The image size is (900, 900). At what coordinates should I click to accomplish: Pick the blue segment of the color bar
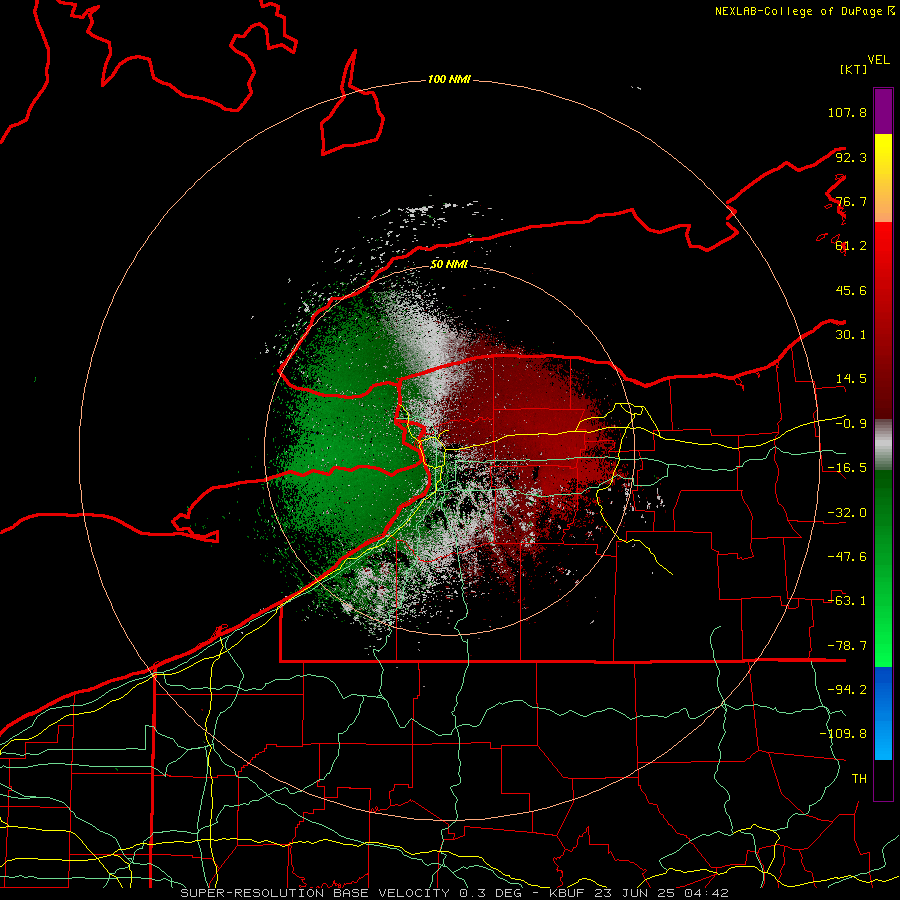coord(883,713)
